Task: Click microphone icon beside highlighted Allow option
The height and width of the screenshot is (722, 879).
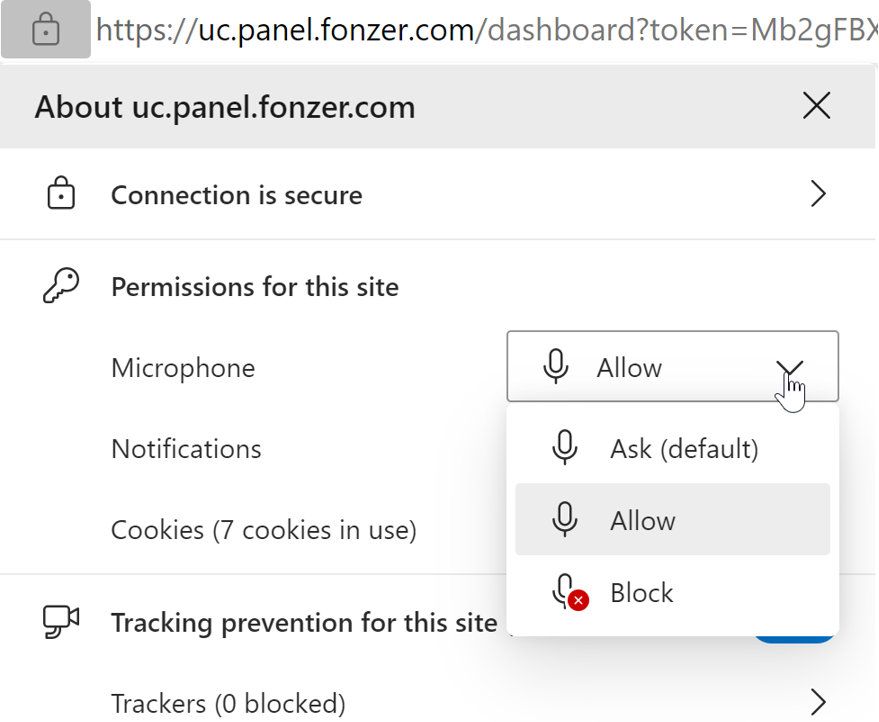Action: point(565,520)
